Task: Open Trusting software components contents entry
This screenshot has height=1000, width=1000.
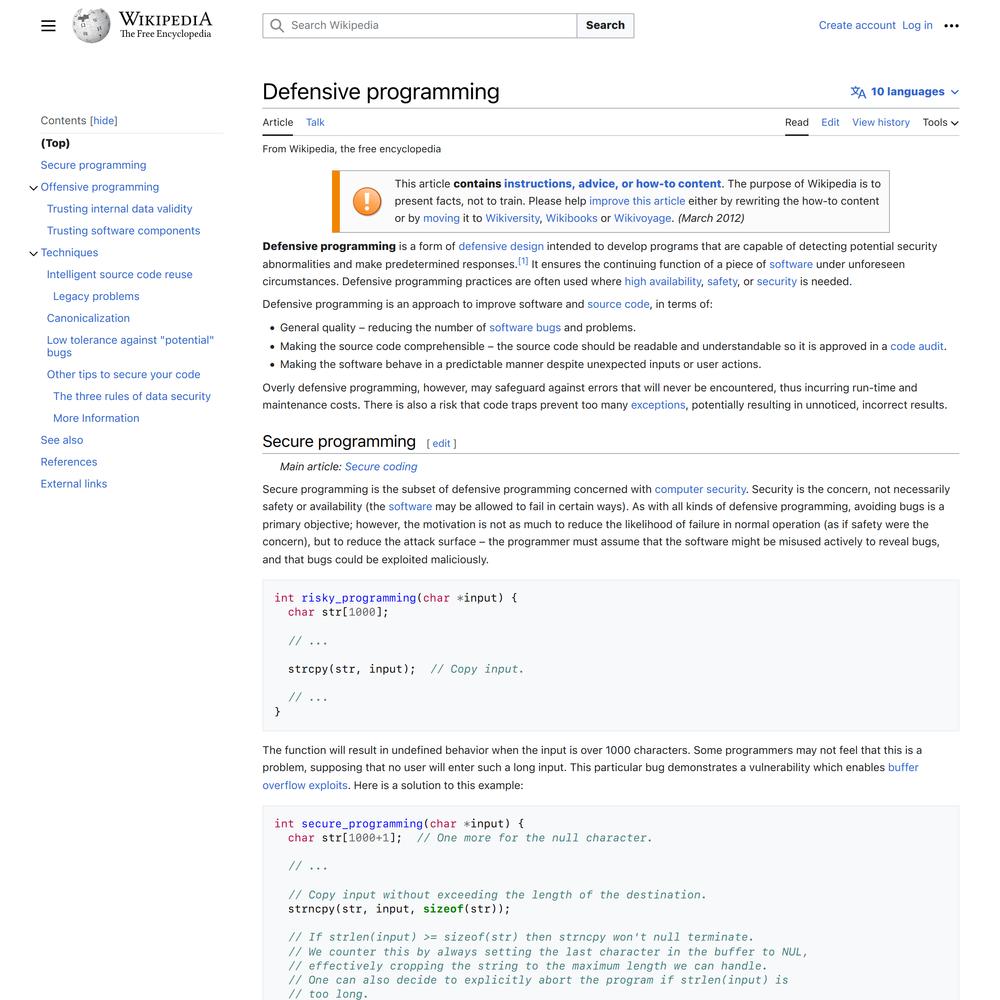Action: (x=123, y=231)
